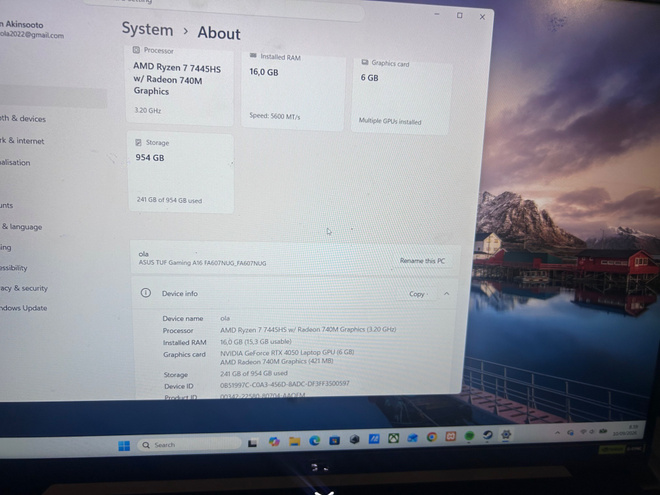Open the Xbox app in taskbar

click(x=393, y=439)
